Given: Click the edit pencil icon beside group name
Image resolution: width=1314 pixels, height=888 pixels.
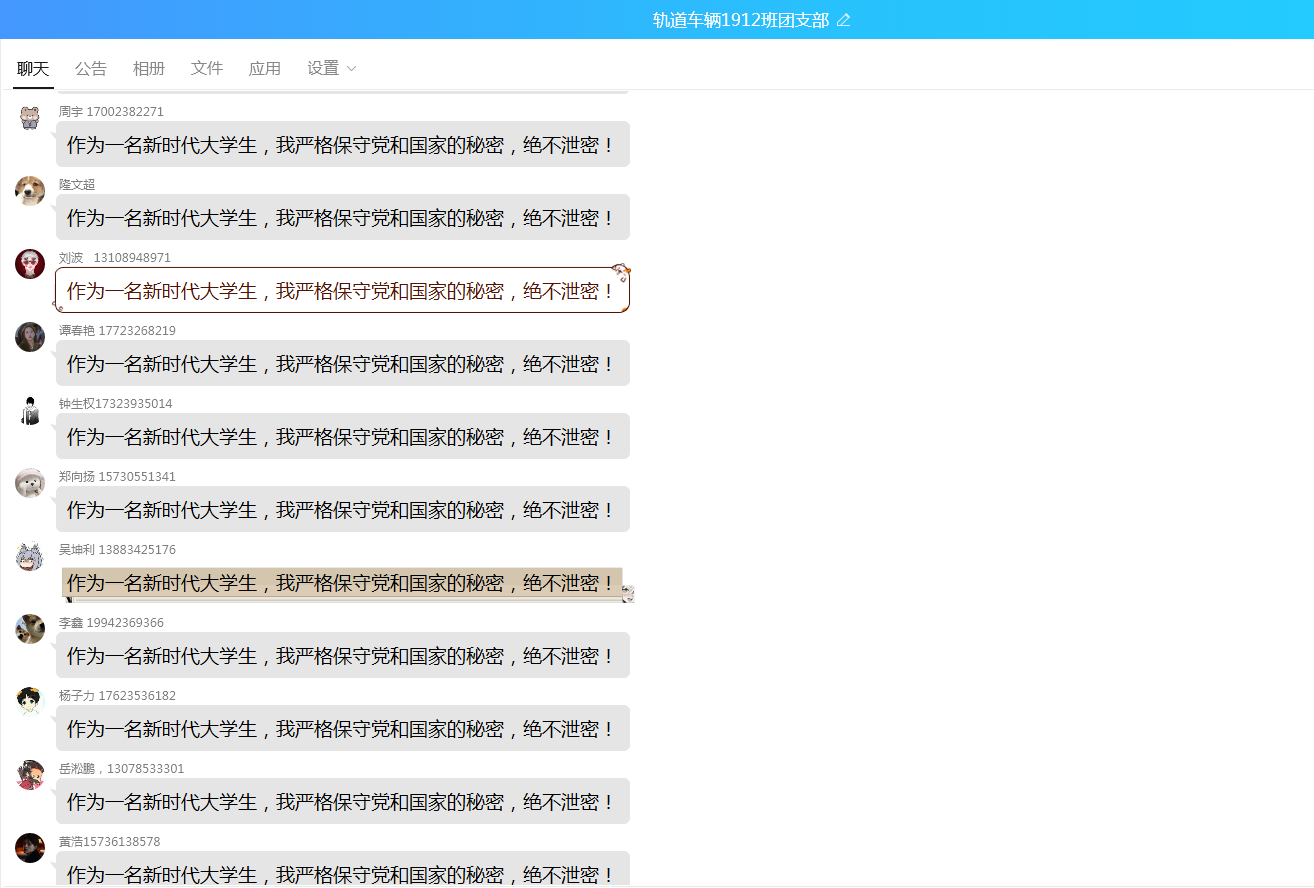Looking at the screenshot, I should (843, 20).
